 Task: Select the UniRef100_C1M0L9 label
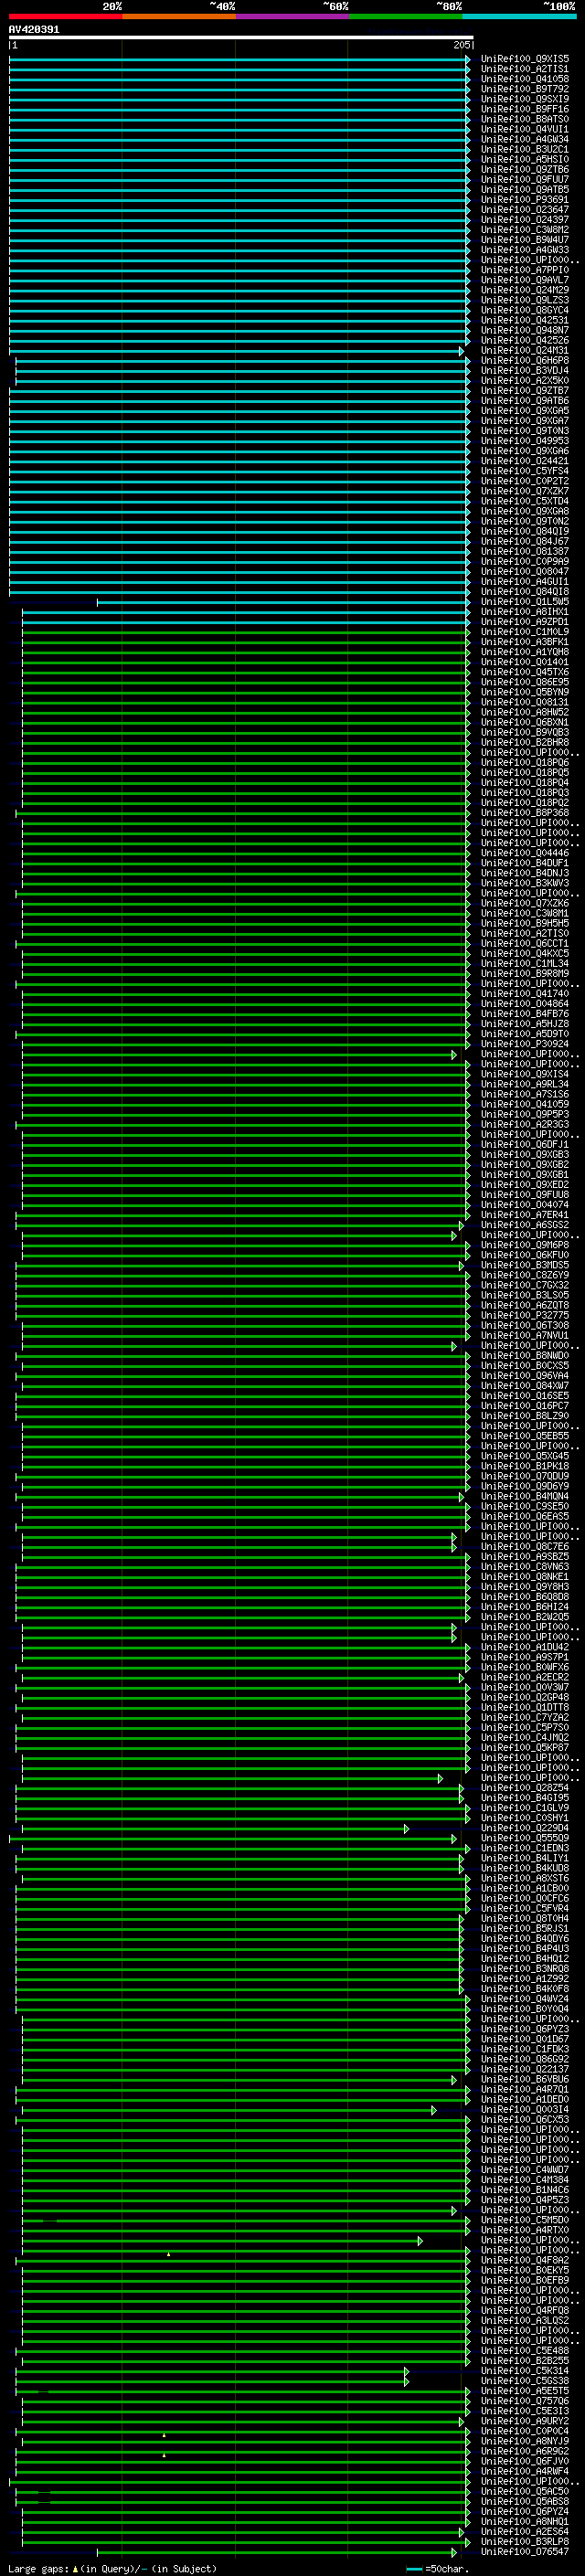click(525, 632)
